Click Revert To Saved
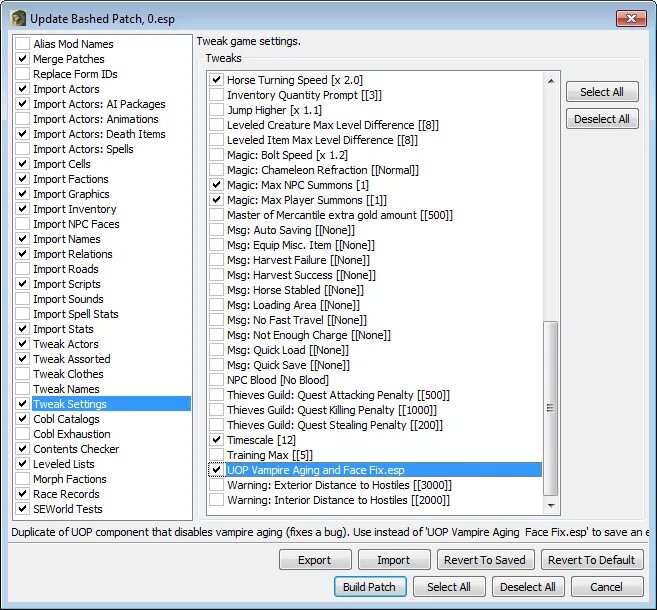The width and height of the screenshot is (657, 610). point(486,560)
